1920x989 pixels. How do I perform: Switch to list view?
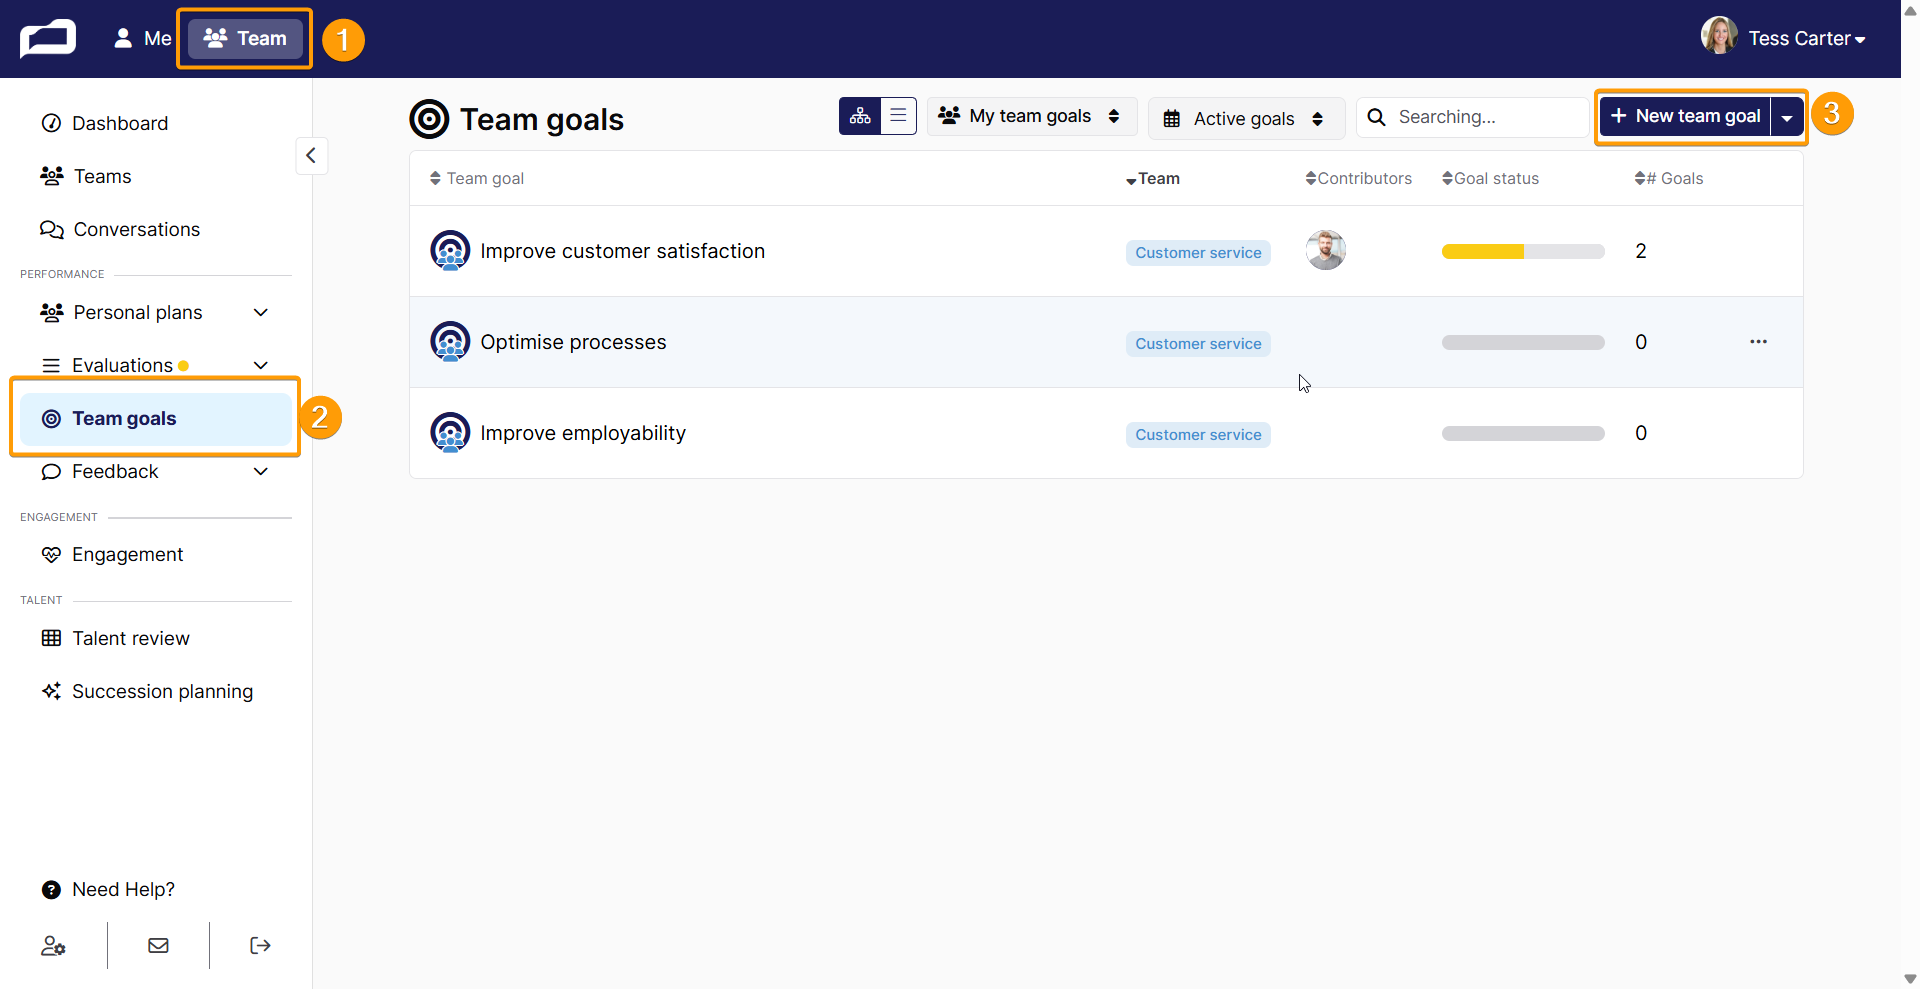pos(898,116)
